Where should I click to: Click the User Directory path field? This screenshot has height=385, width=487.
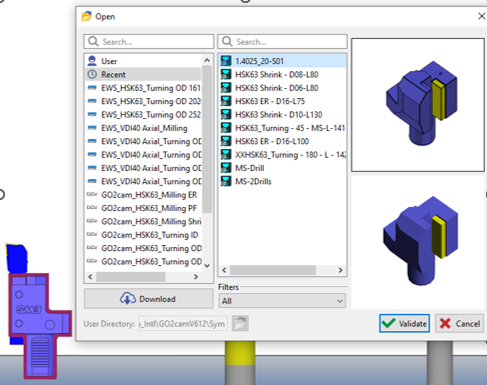pyautogui.click(x=183, y=323)
